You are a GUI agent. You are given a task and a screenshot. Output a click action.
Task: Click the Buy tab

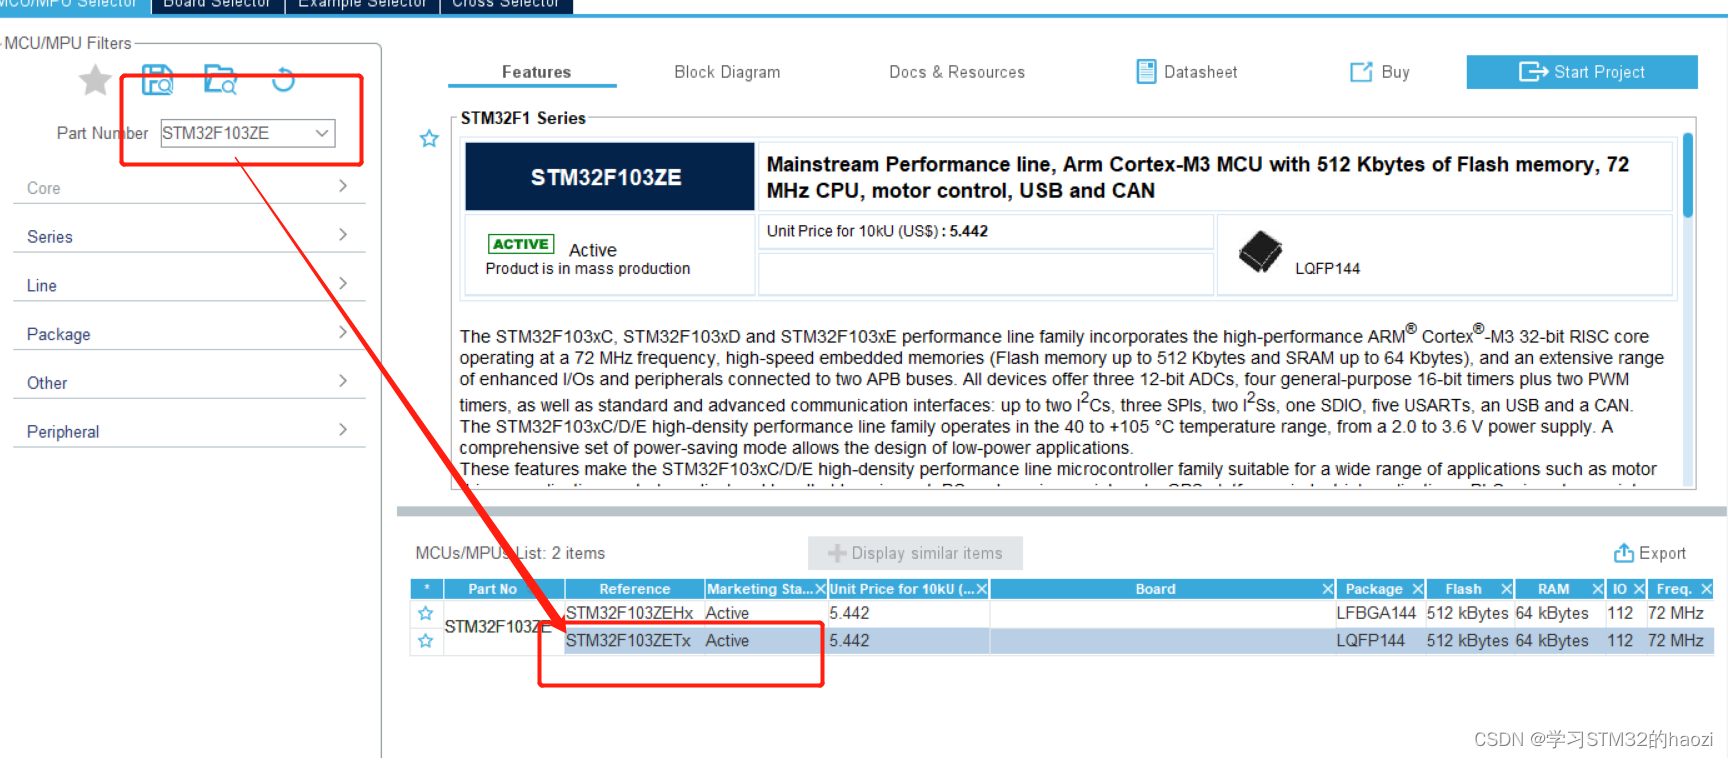pos(1380,72)
